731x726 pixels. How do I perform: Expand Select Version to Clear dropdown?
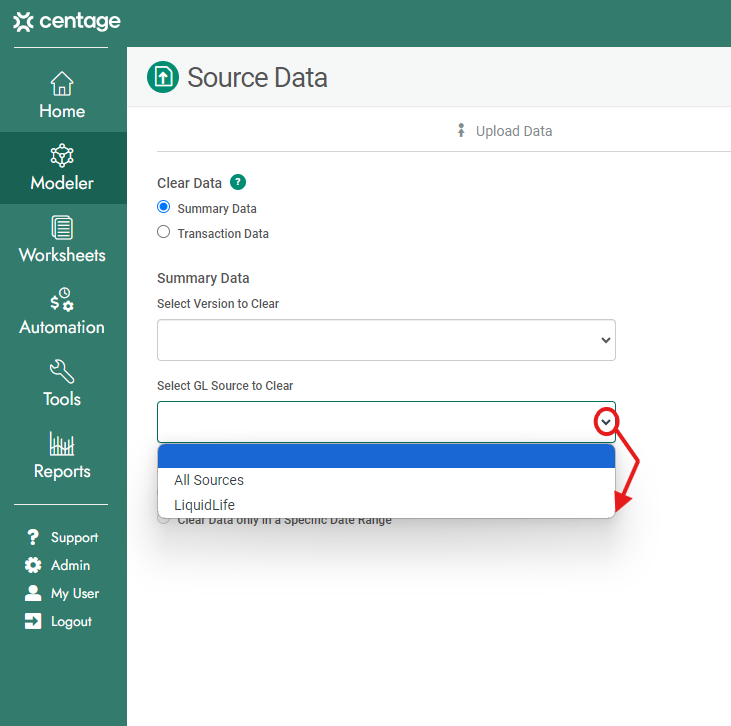tap(386, 340)
